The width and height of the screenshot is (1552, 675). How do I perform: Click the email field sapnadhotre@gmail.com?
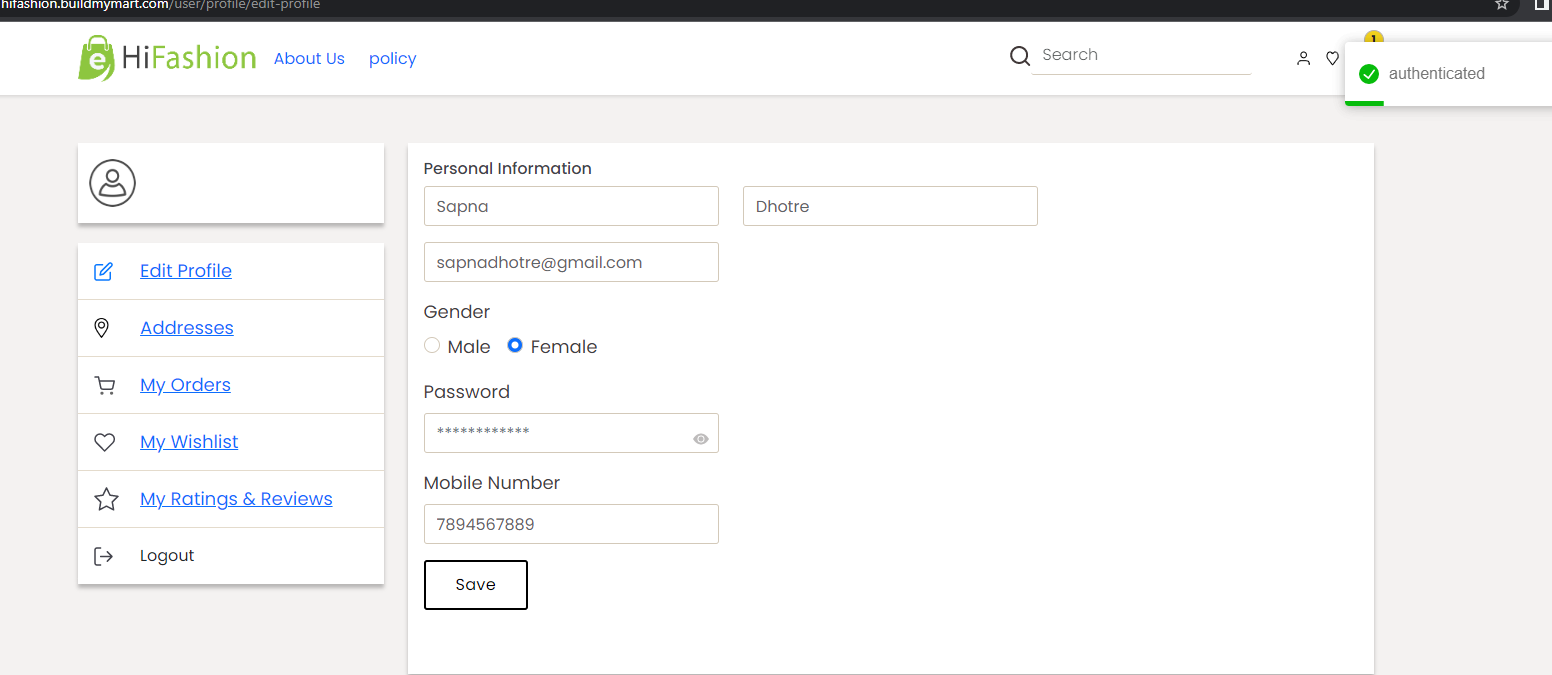571,262
